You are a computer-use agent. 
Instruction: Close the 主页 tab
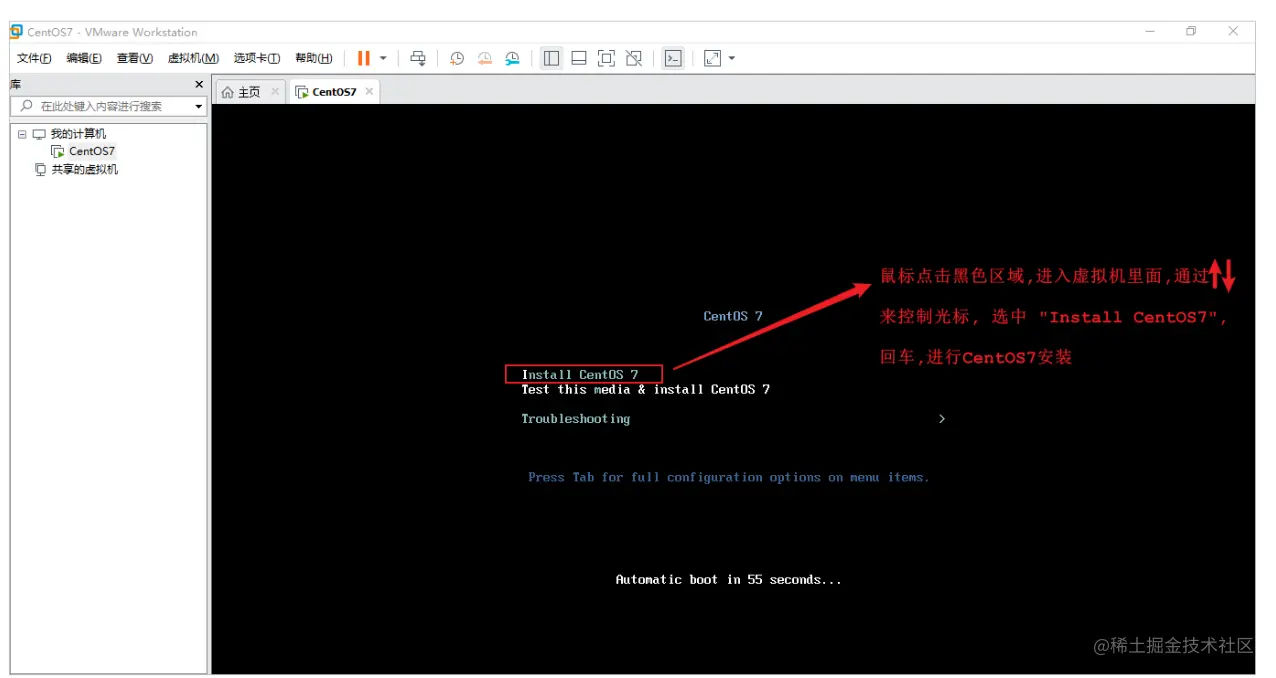[275, 91]
